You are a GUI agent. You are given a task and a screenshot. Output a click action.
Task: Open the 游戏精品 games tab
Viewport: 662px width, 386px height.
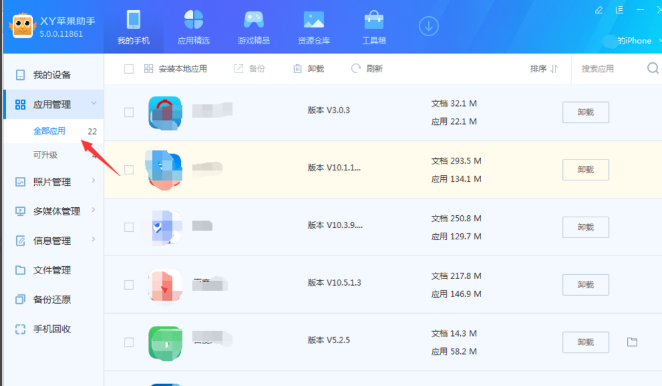254,27
